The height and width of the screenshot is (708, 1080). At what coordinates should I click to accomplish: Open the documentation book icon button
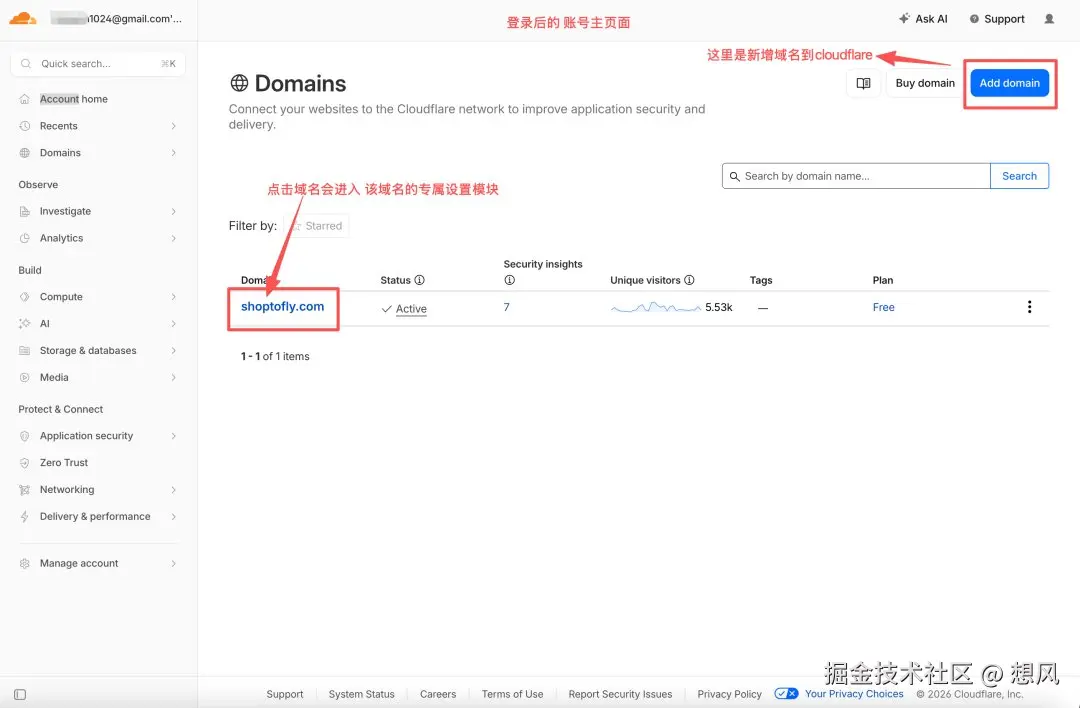(x=863, y=83)
